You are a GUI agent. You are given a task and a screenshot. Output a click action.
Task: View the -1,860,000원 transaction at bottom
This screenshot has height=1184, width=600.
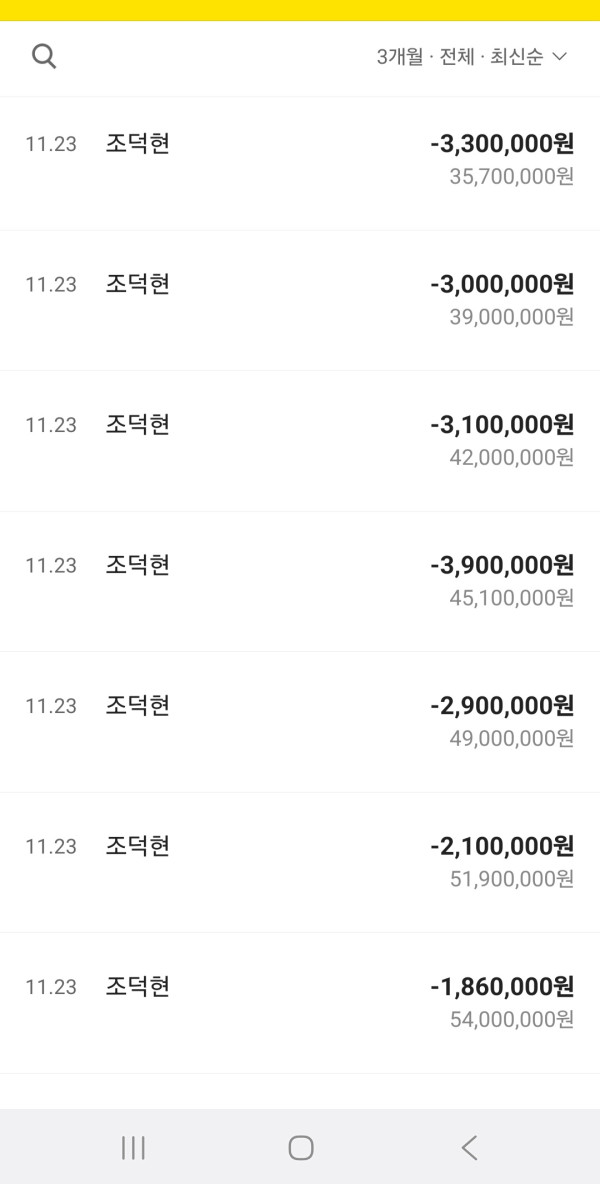click(x=300, y=1002)
